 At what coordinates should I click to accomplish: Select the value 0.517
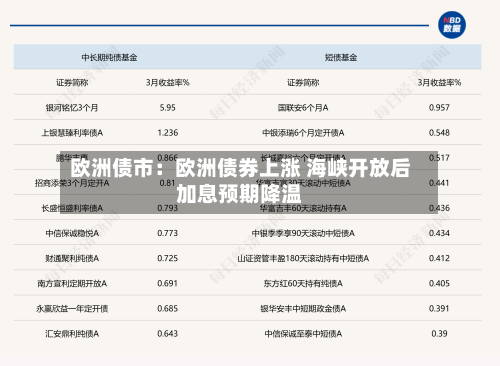point(439,158)
